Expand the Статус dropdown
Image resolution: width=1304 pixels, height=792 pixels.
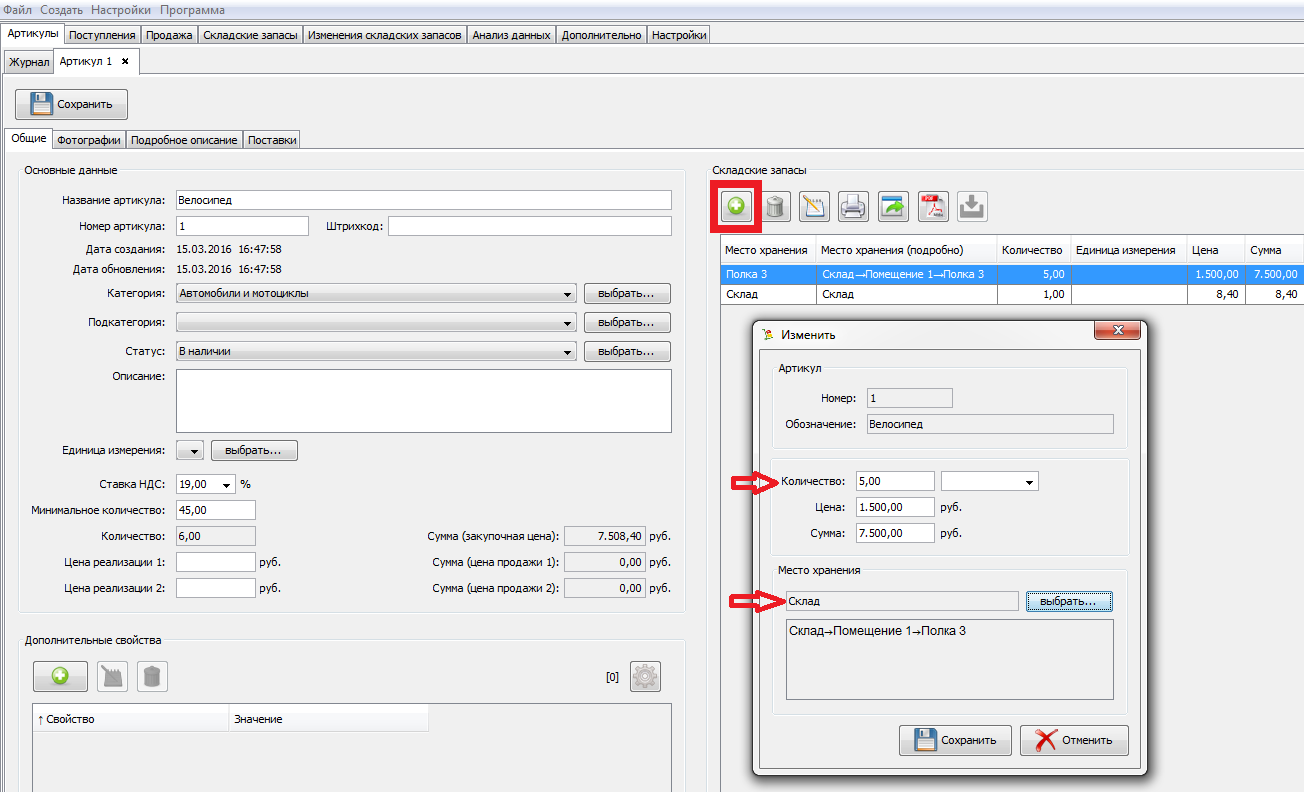click(x=569, y=352)
